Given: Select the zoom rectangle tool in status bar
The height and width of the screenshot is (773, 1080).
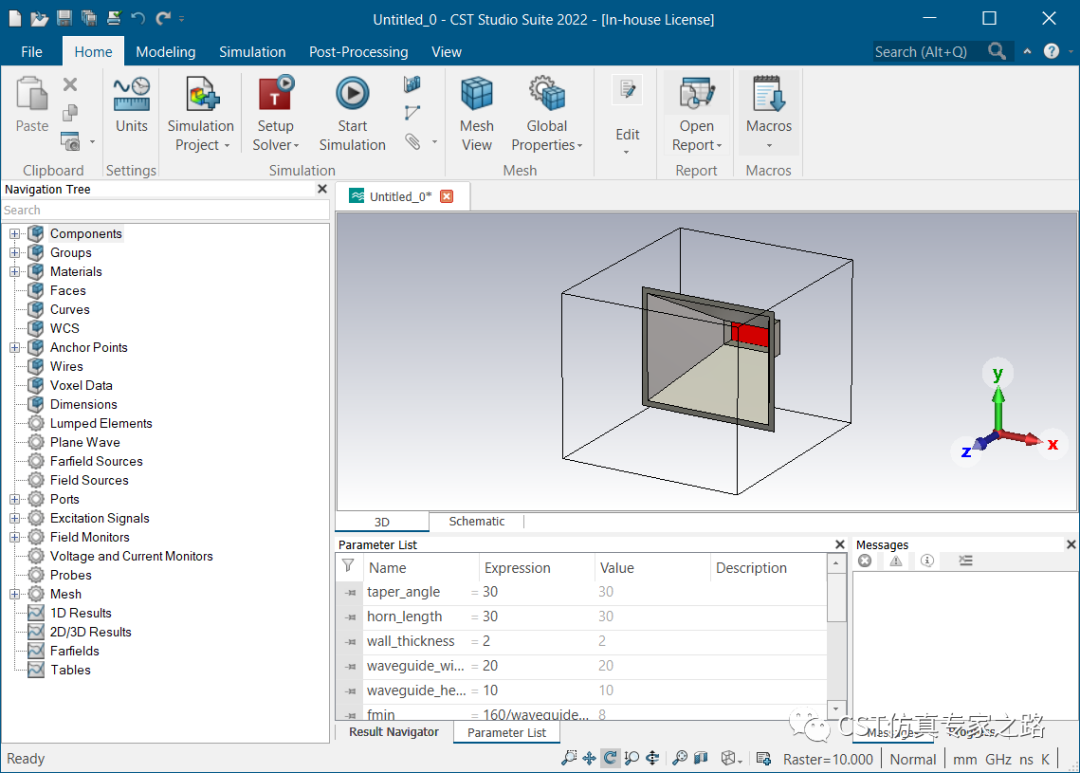Looking at the screenshot, I should (x=568, y=759).
